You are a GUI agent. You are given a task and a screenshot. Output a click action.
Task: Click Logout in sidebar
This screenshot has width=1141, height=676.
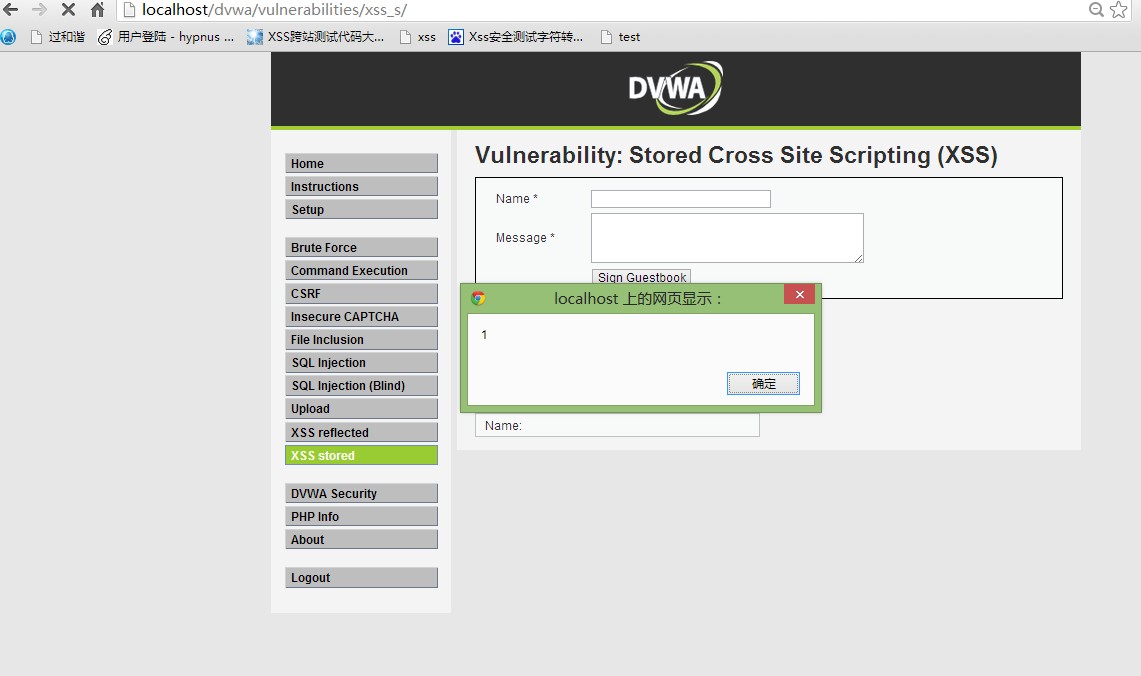[x=361, y=578]
